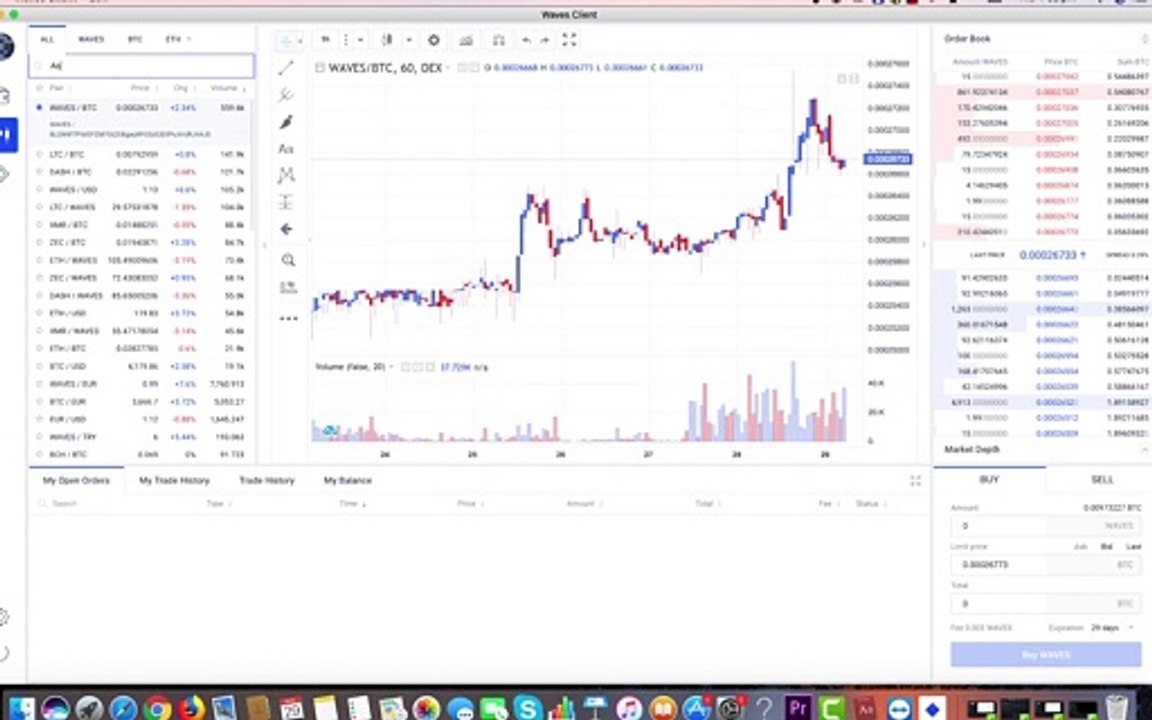Open the My Balance tab

click(x=348, y=480)
